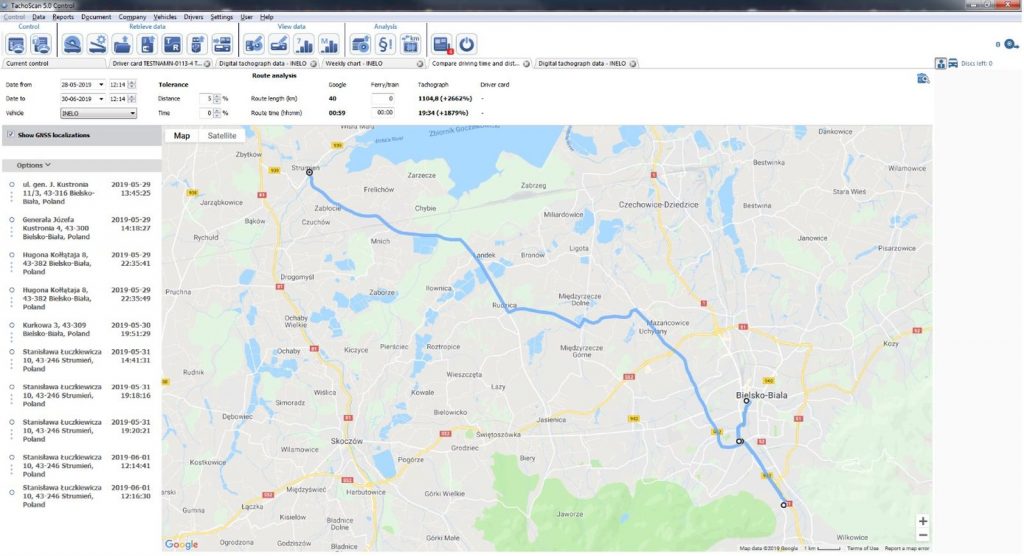This screenshot has width=1024, height=556.
Task: Click the driver icon beside Discs left
Action: click(940, 63)
